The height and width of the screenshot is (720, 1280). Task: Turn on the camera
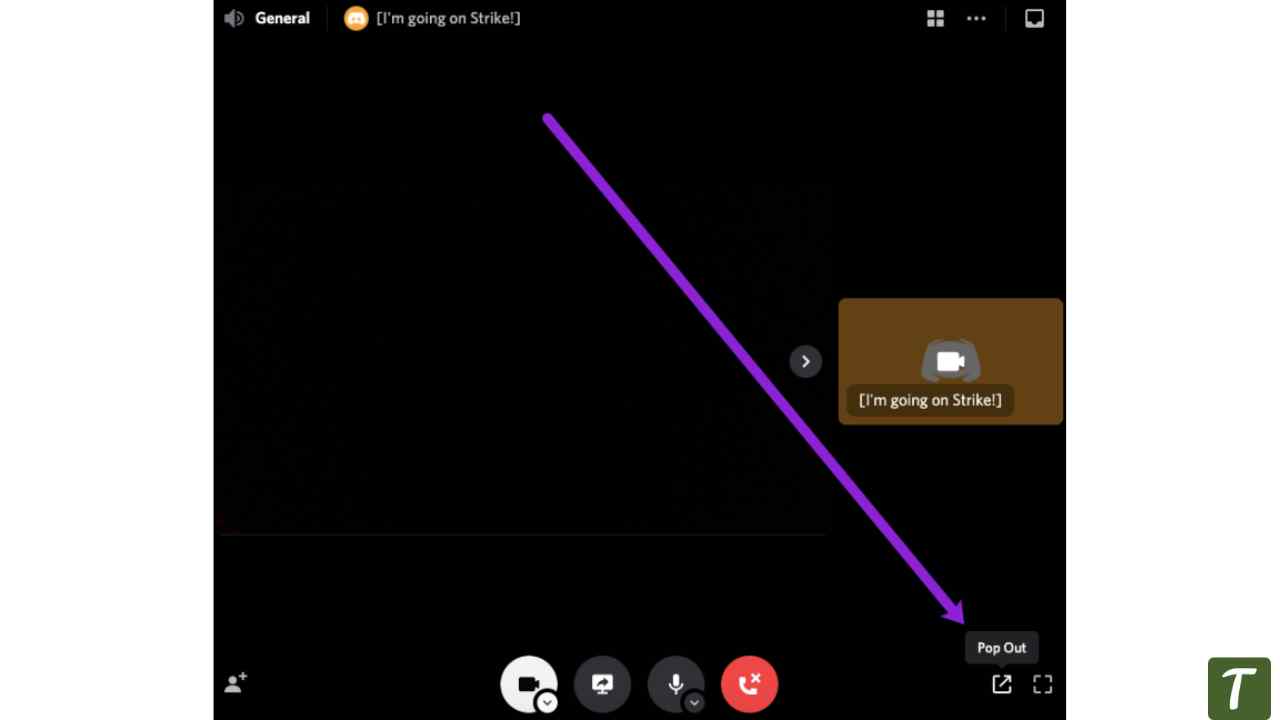[x=528, y=683]
